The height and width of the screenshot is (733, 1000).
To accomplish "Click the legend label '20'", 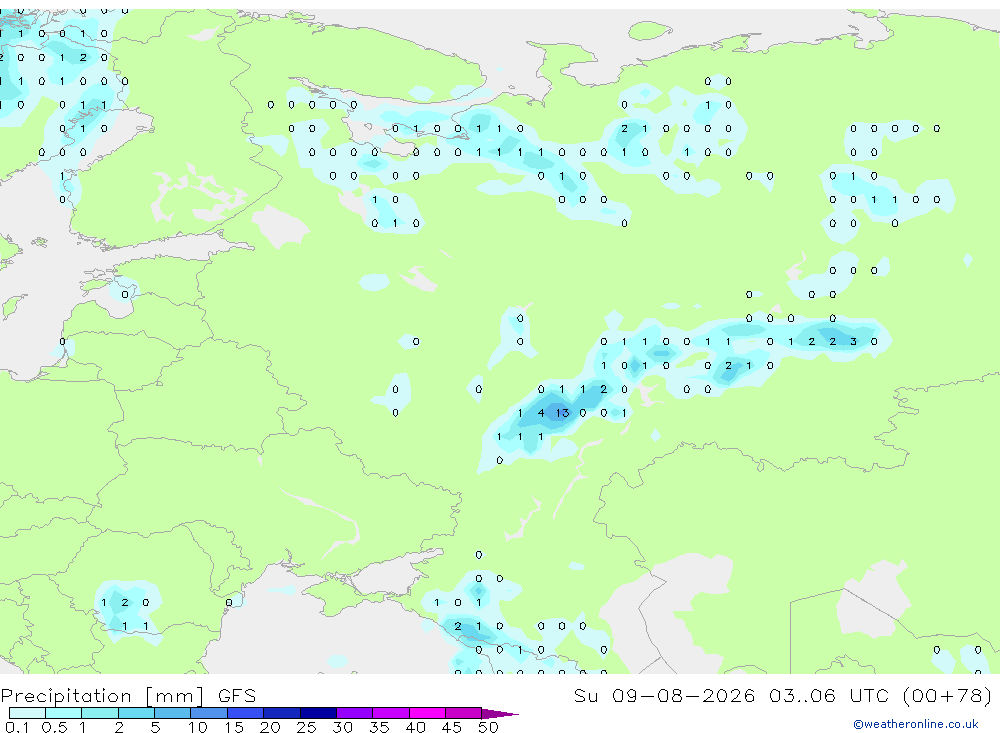I will tap(270, 727).
